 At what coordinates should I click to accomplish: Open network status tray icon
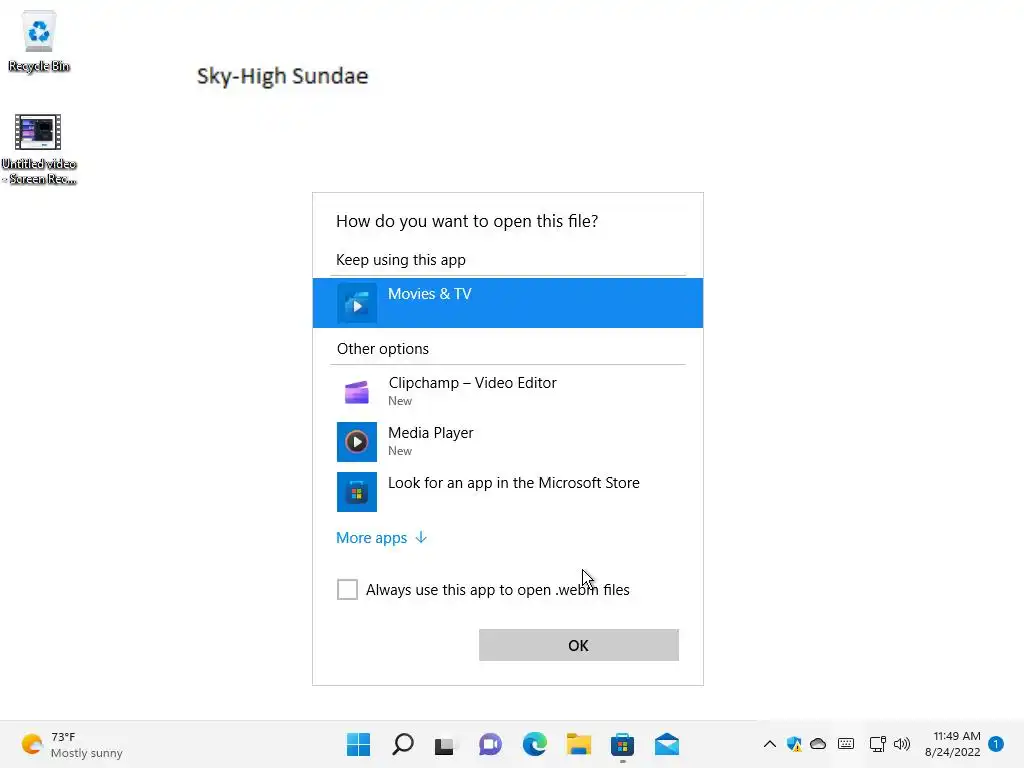coord(878,744)
